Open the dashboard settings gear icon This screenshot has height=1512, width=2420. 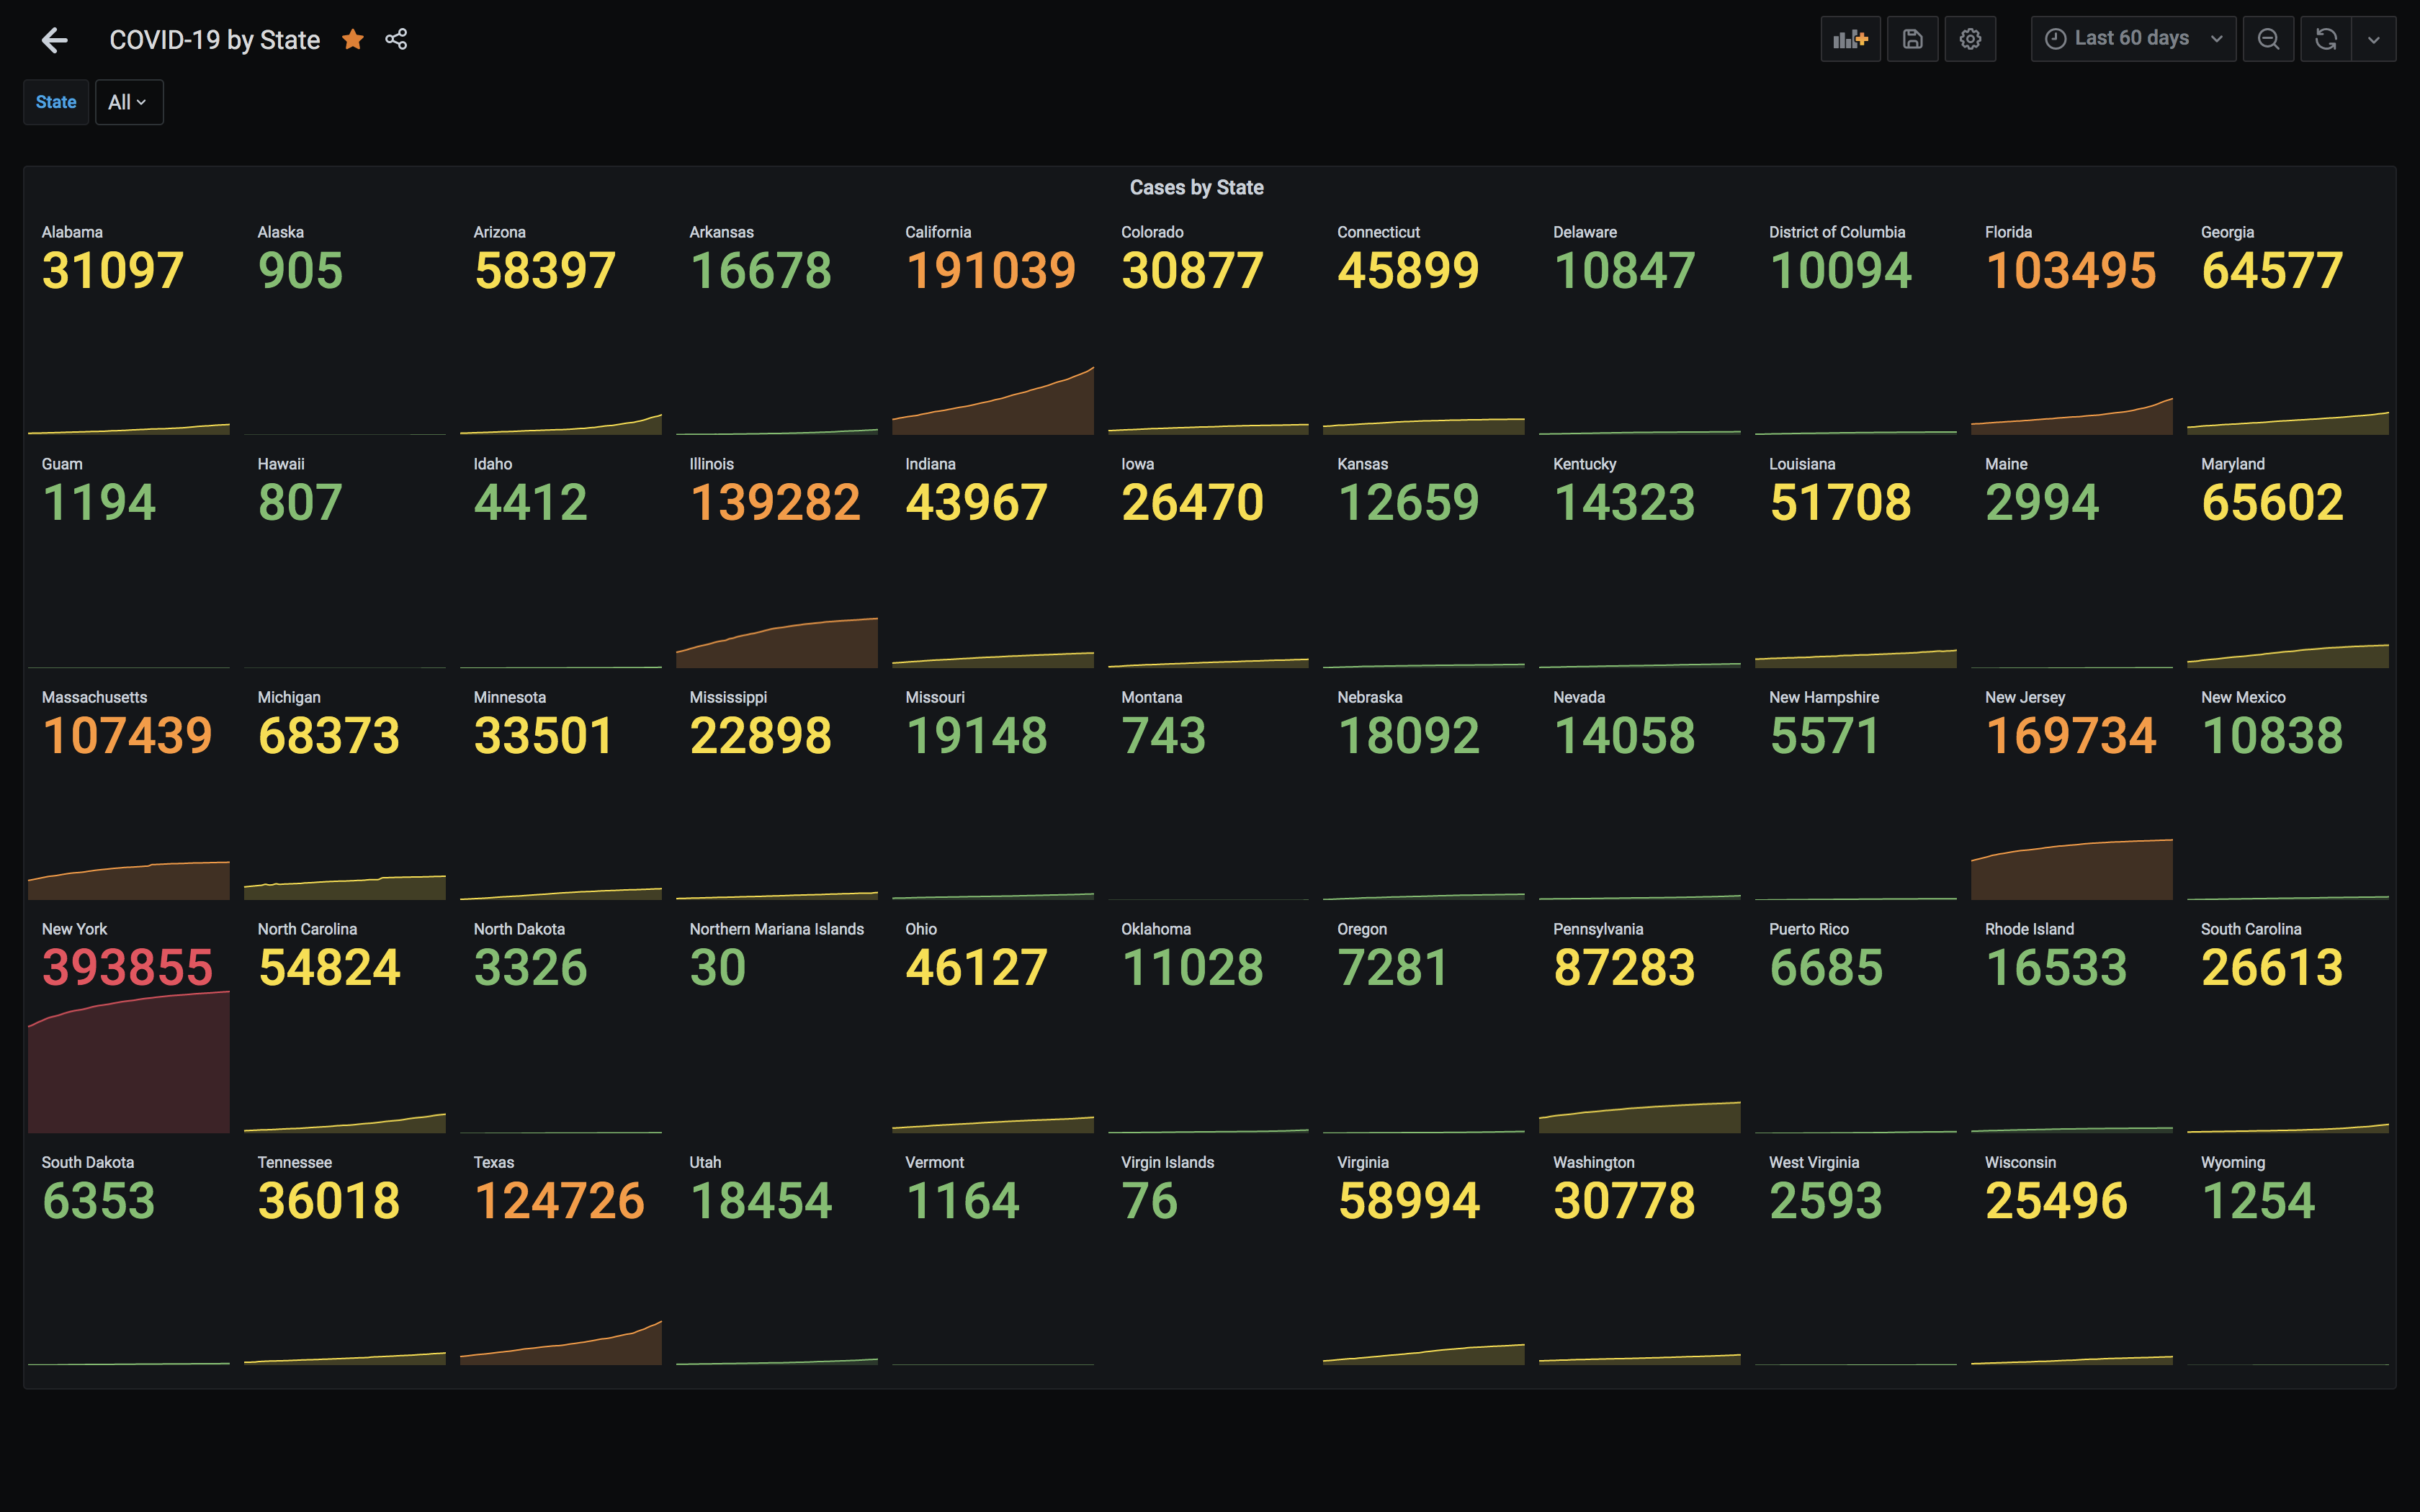pos(1971,38)
